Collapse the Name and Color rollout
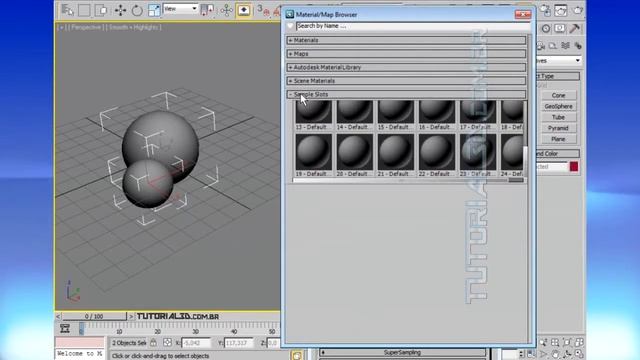 (558, 153)
